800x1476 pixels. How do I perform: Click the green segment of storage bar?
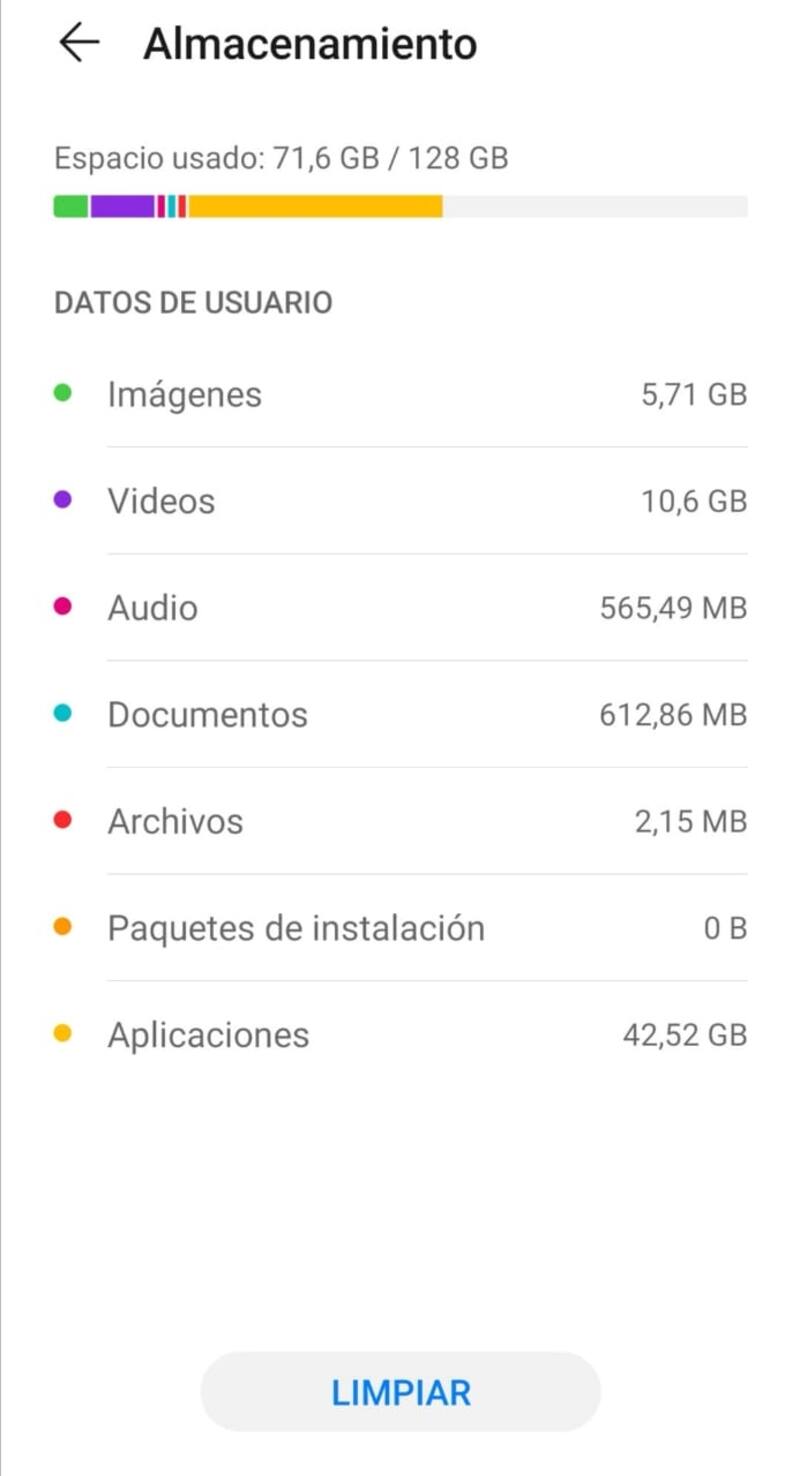(x=70, y=206)
